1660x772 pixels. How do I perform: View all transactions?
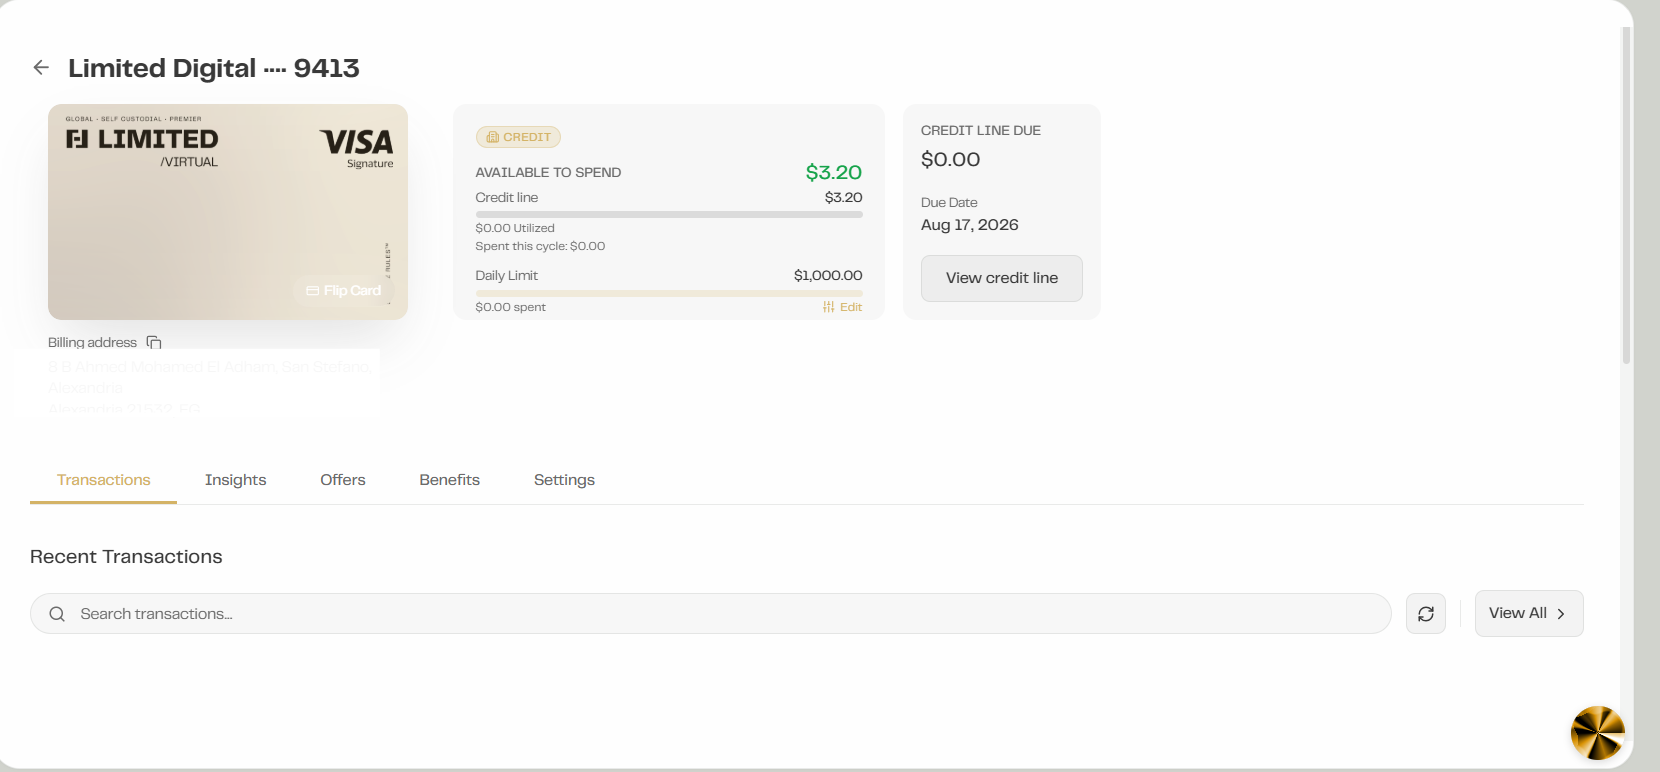tap(1529, 613)
